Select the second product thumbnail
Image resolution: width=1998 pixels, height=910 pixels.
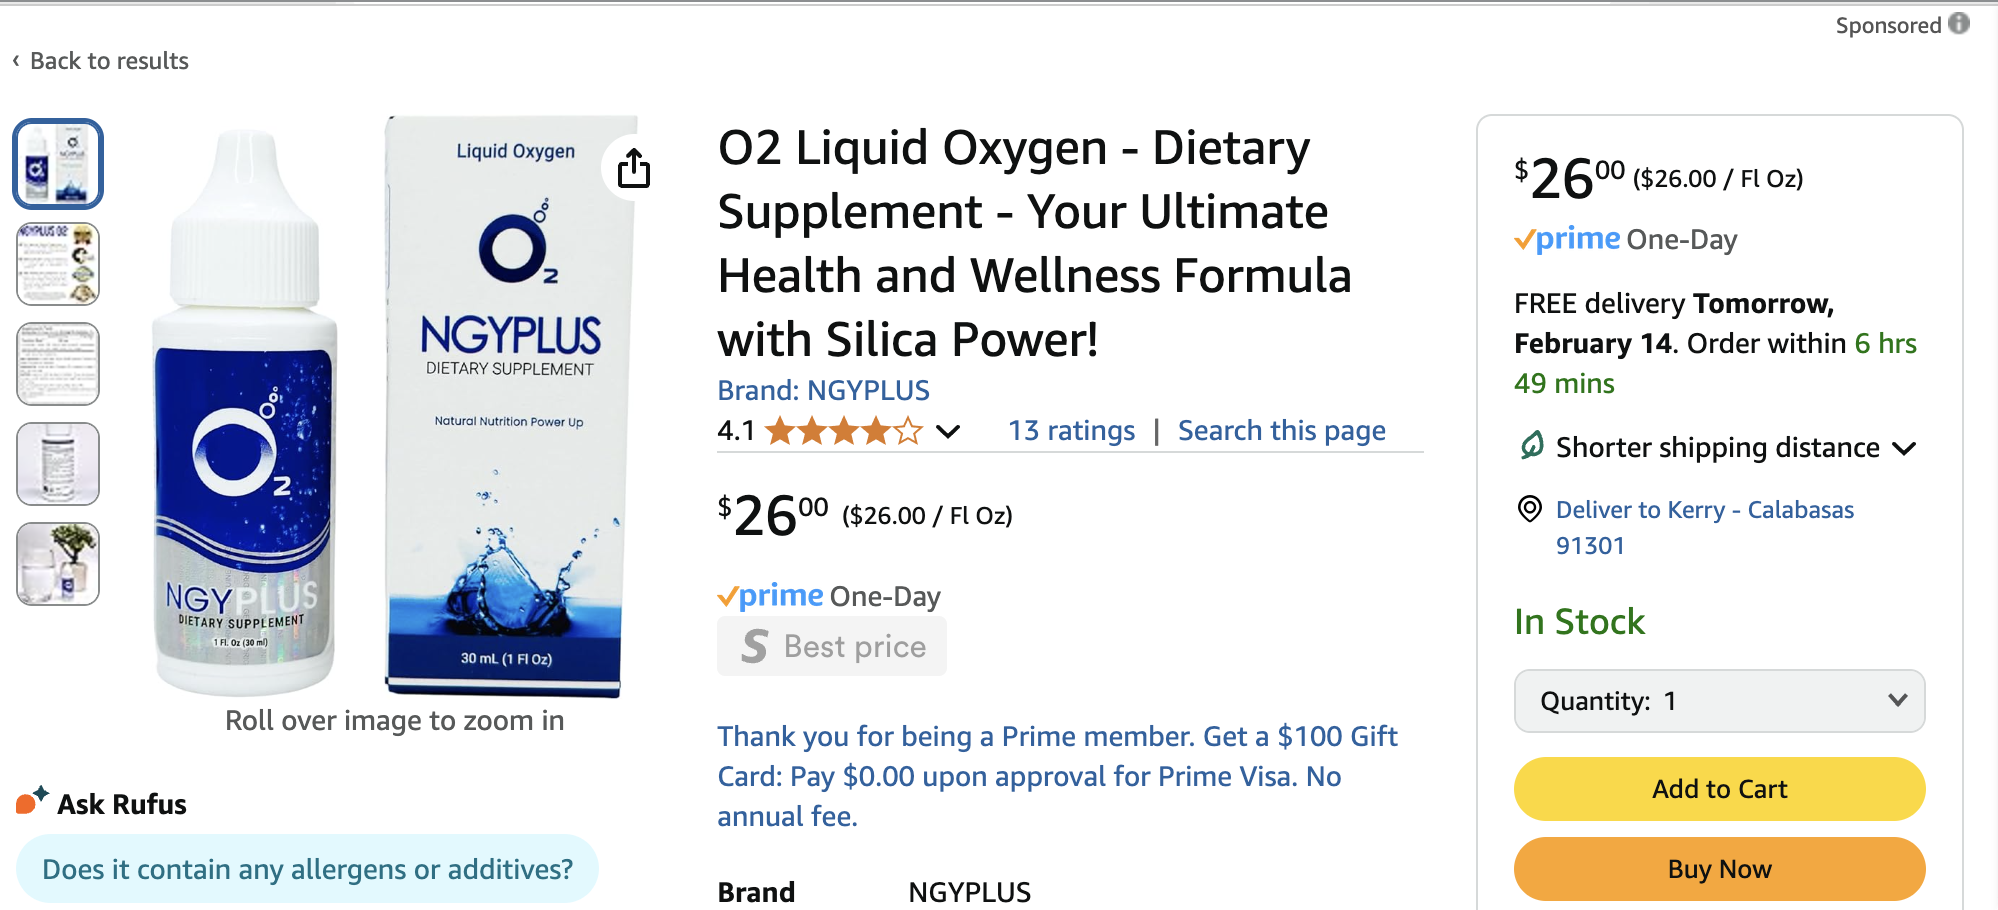pyautogui.click(x=58, y=264)
